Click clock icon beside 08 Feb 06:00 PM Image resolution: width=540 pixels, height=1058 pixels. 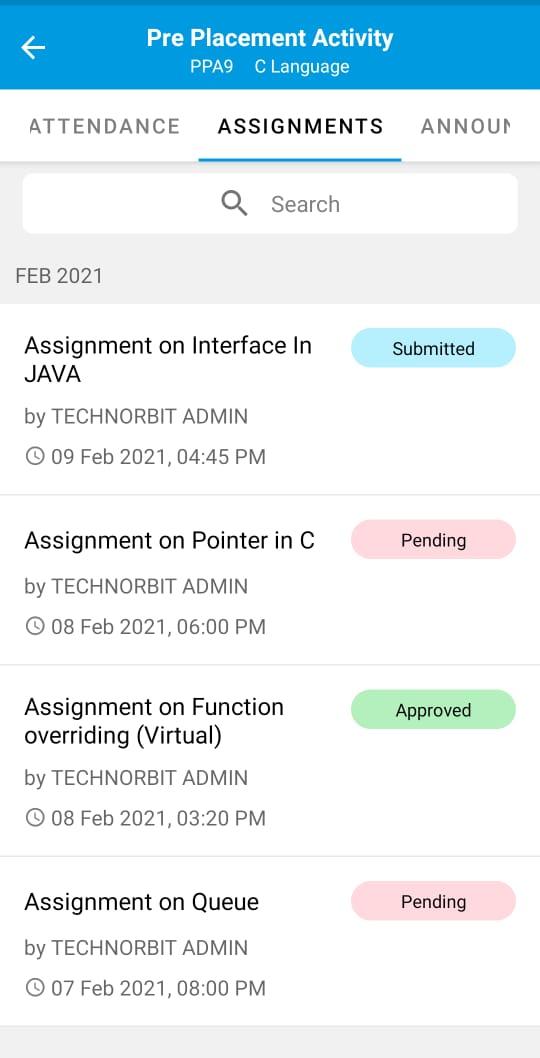coord(34,627)
